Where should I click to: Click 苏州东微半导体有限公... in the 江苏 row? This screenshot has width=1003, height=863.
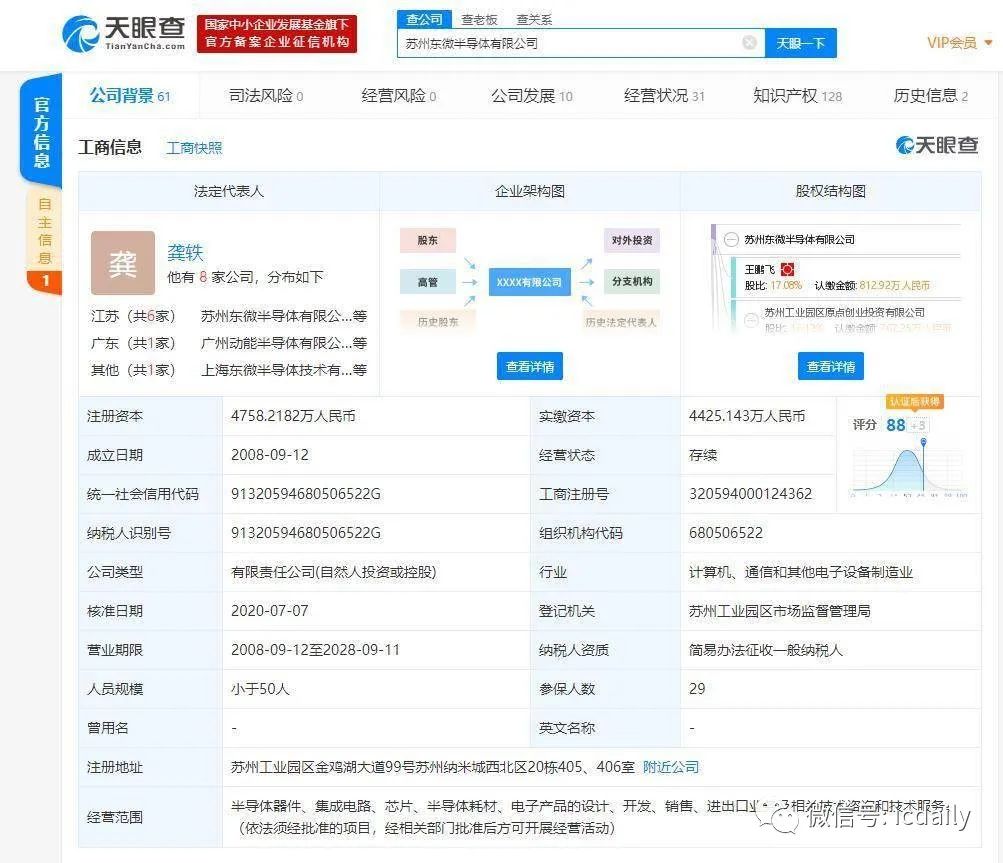(x=284, y=316)
